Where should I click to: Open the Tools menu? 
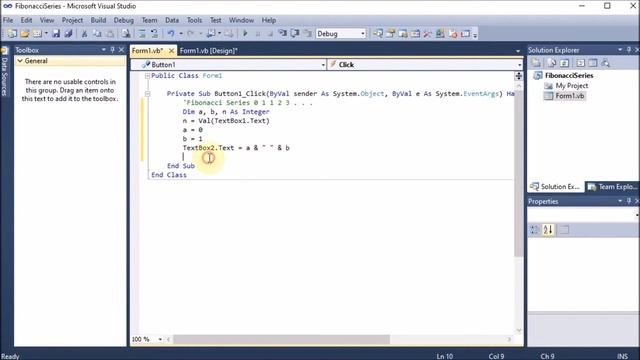click(x=194, y=20)
